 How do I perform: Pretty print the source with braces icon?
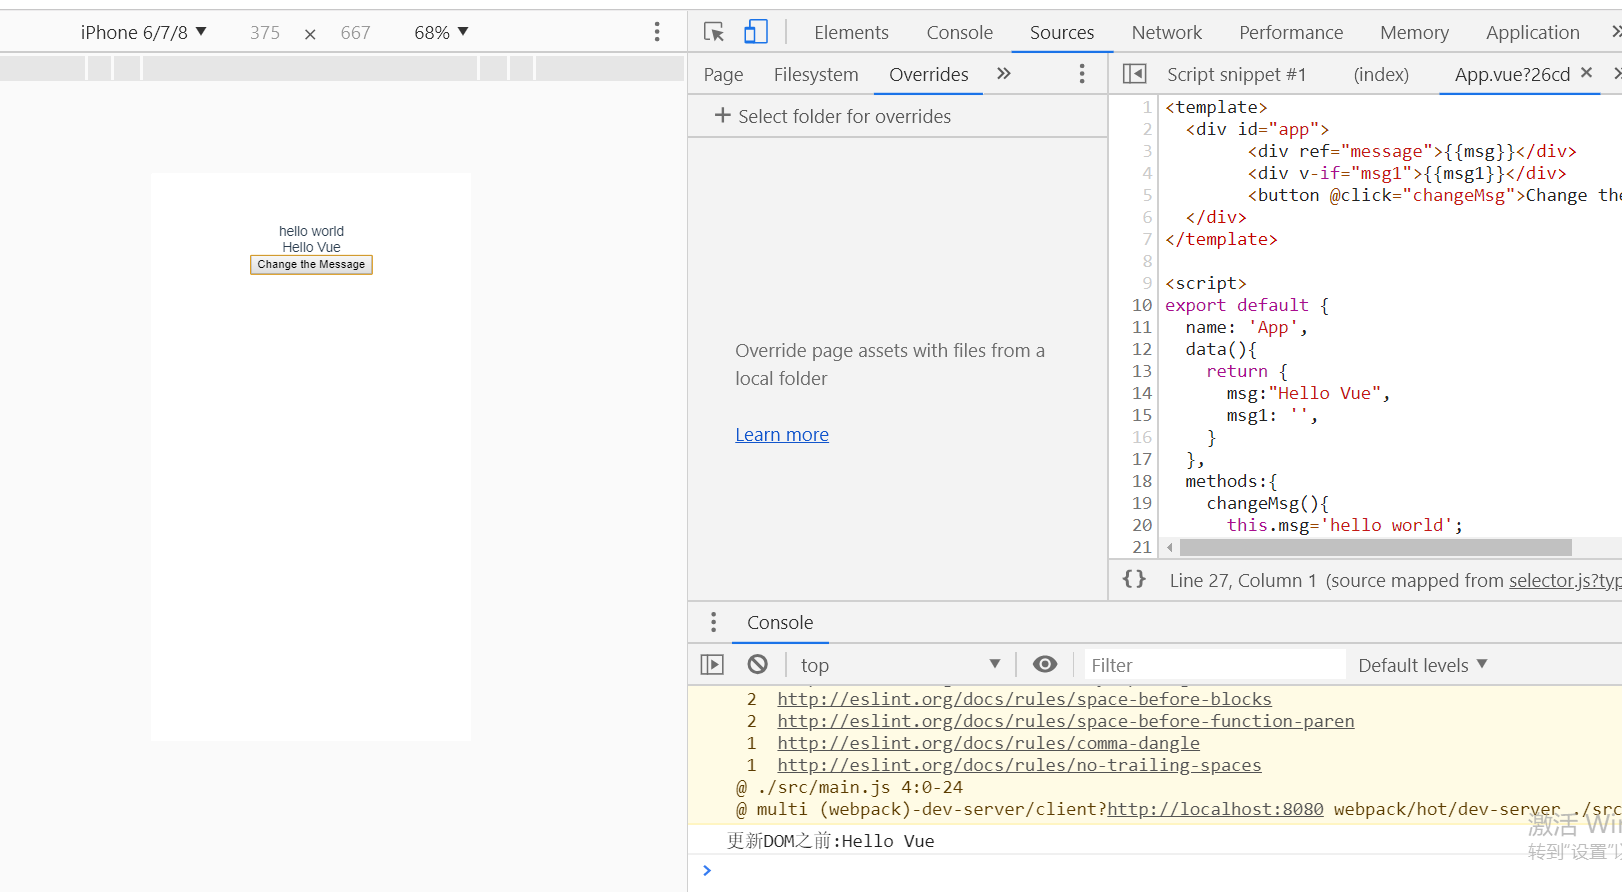coord(1134,579)
